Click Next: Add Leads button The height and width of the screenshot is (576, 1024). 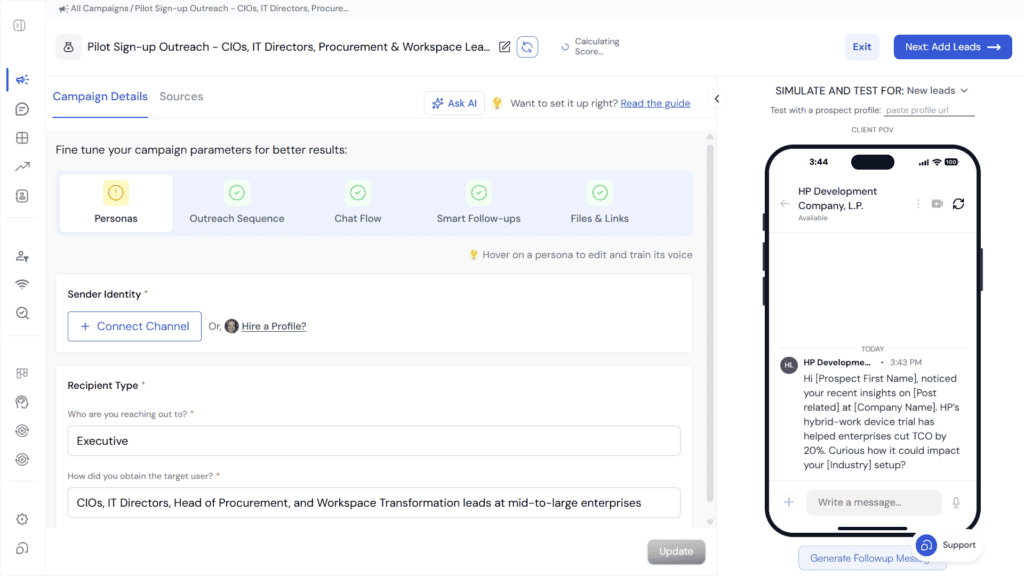click(x=953, y=47)
